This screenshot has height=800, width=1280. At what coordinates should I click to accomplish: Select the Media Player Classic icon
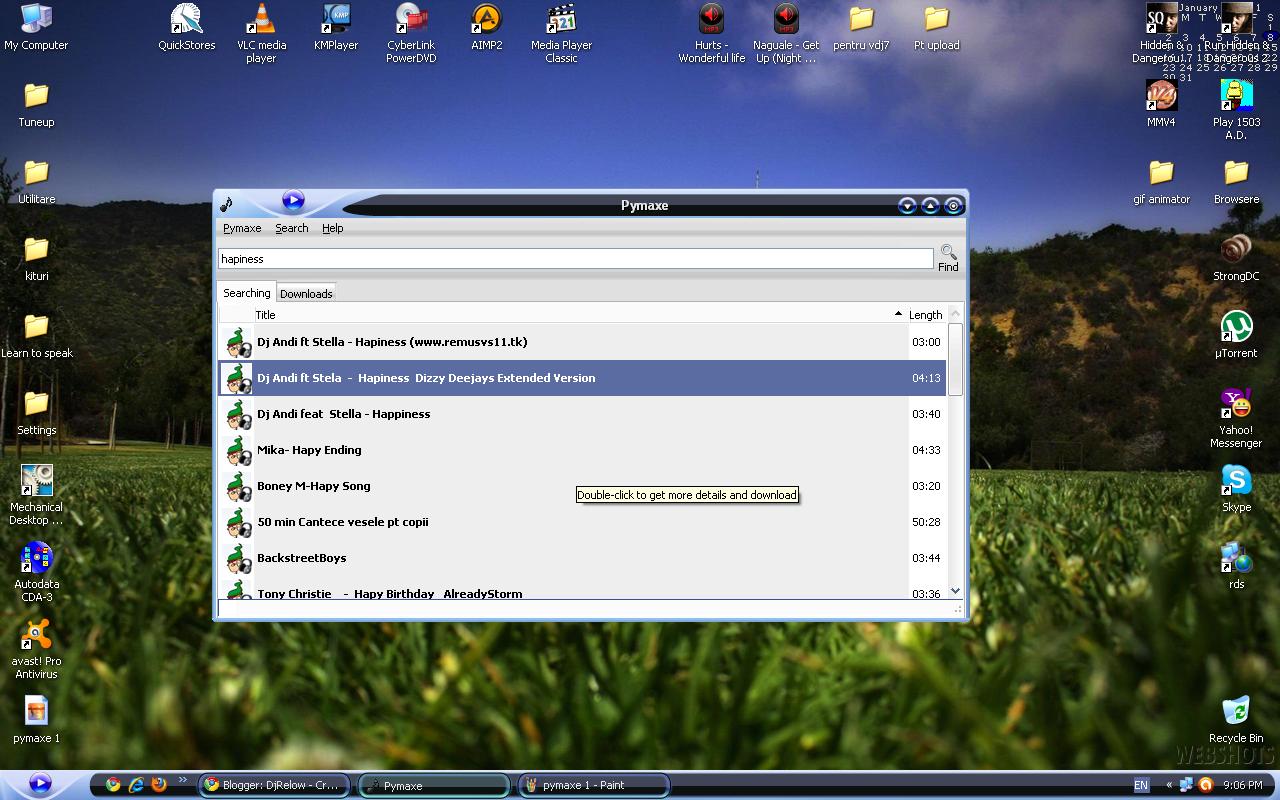561,33
